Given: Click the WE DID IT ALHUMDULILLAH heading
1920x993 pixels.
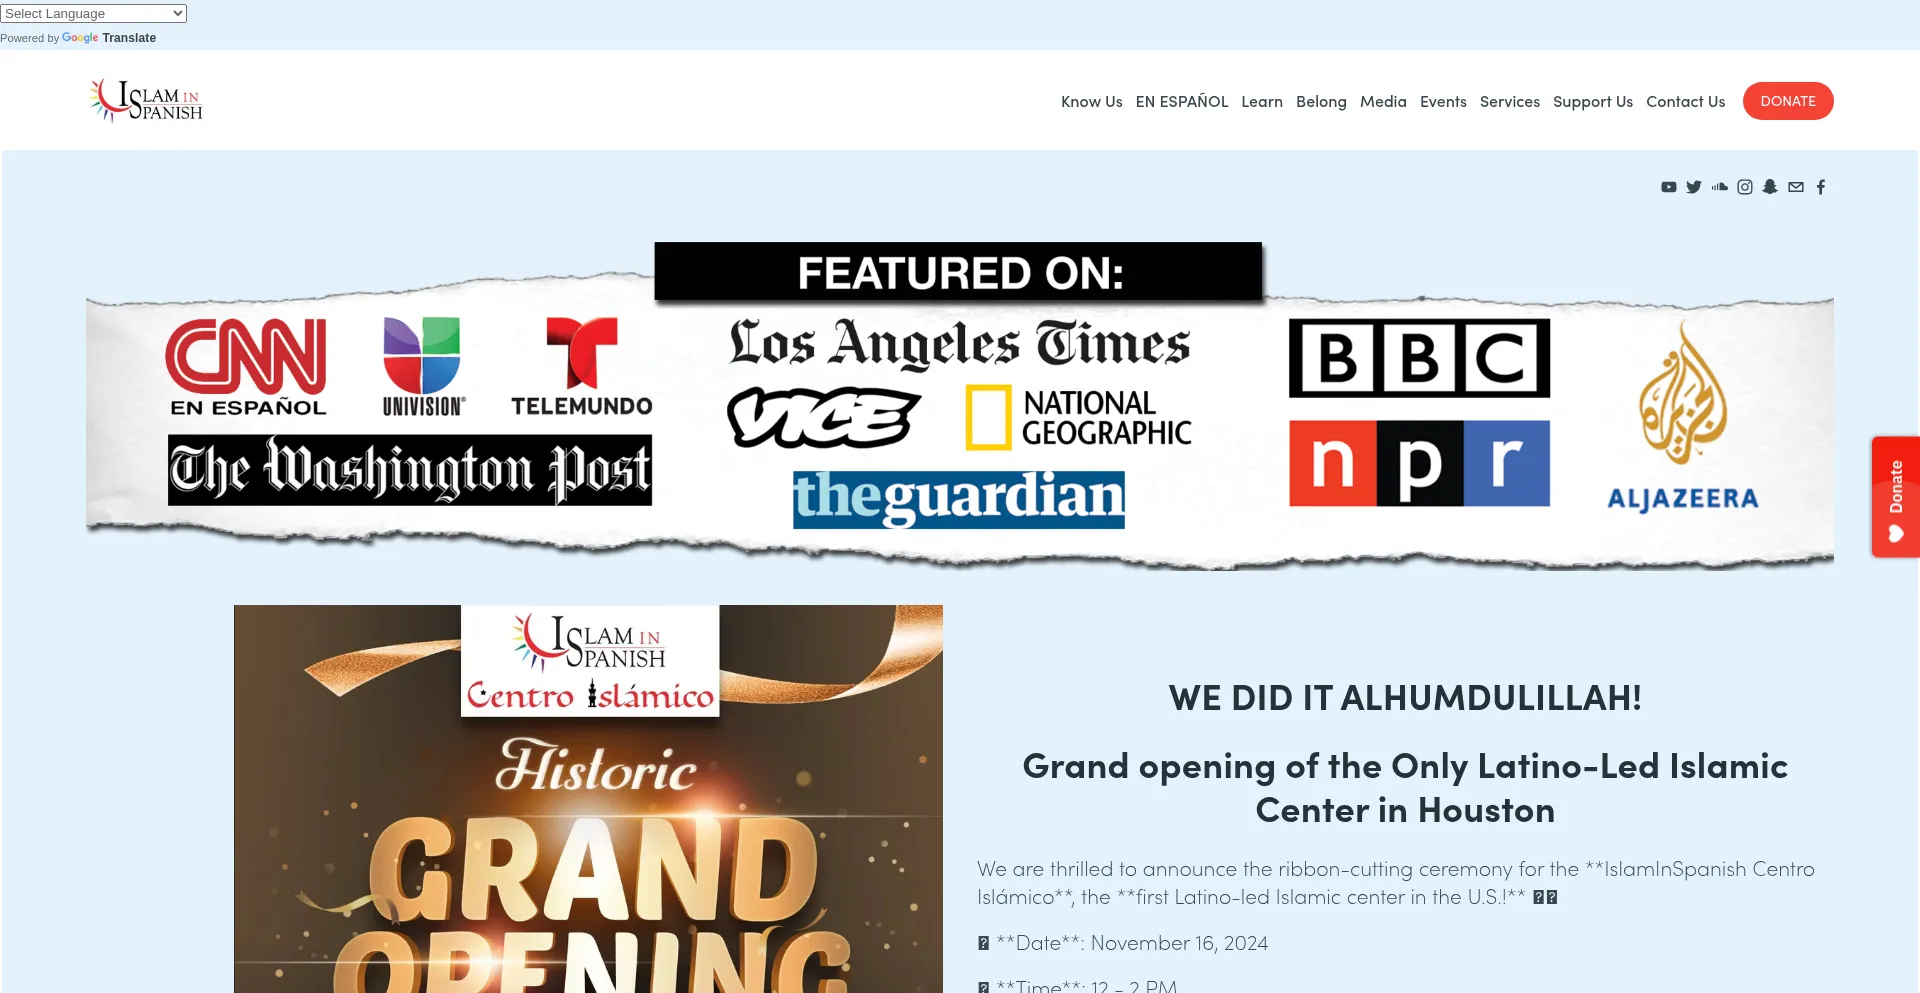Looking at the screenshot, I should tap(1405, 698).
